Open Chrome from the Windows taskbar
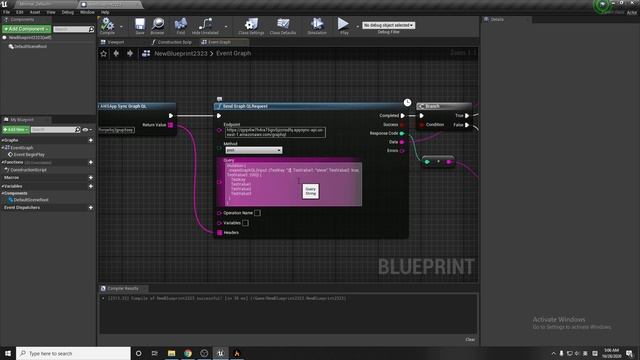Screen dimensions: 640x360 [188, 353]
